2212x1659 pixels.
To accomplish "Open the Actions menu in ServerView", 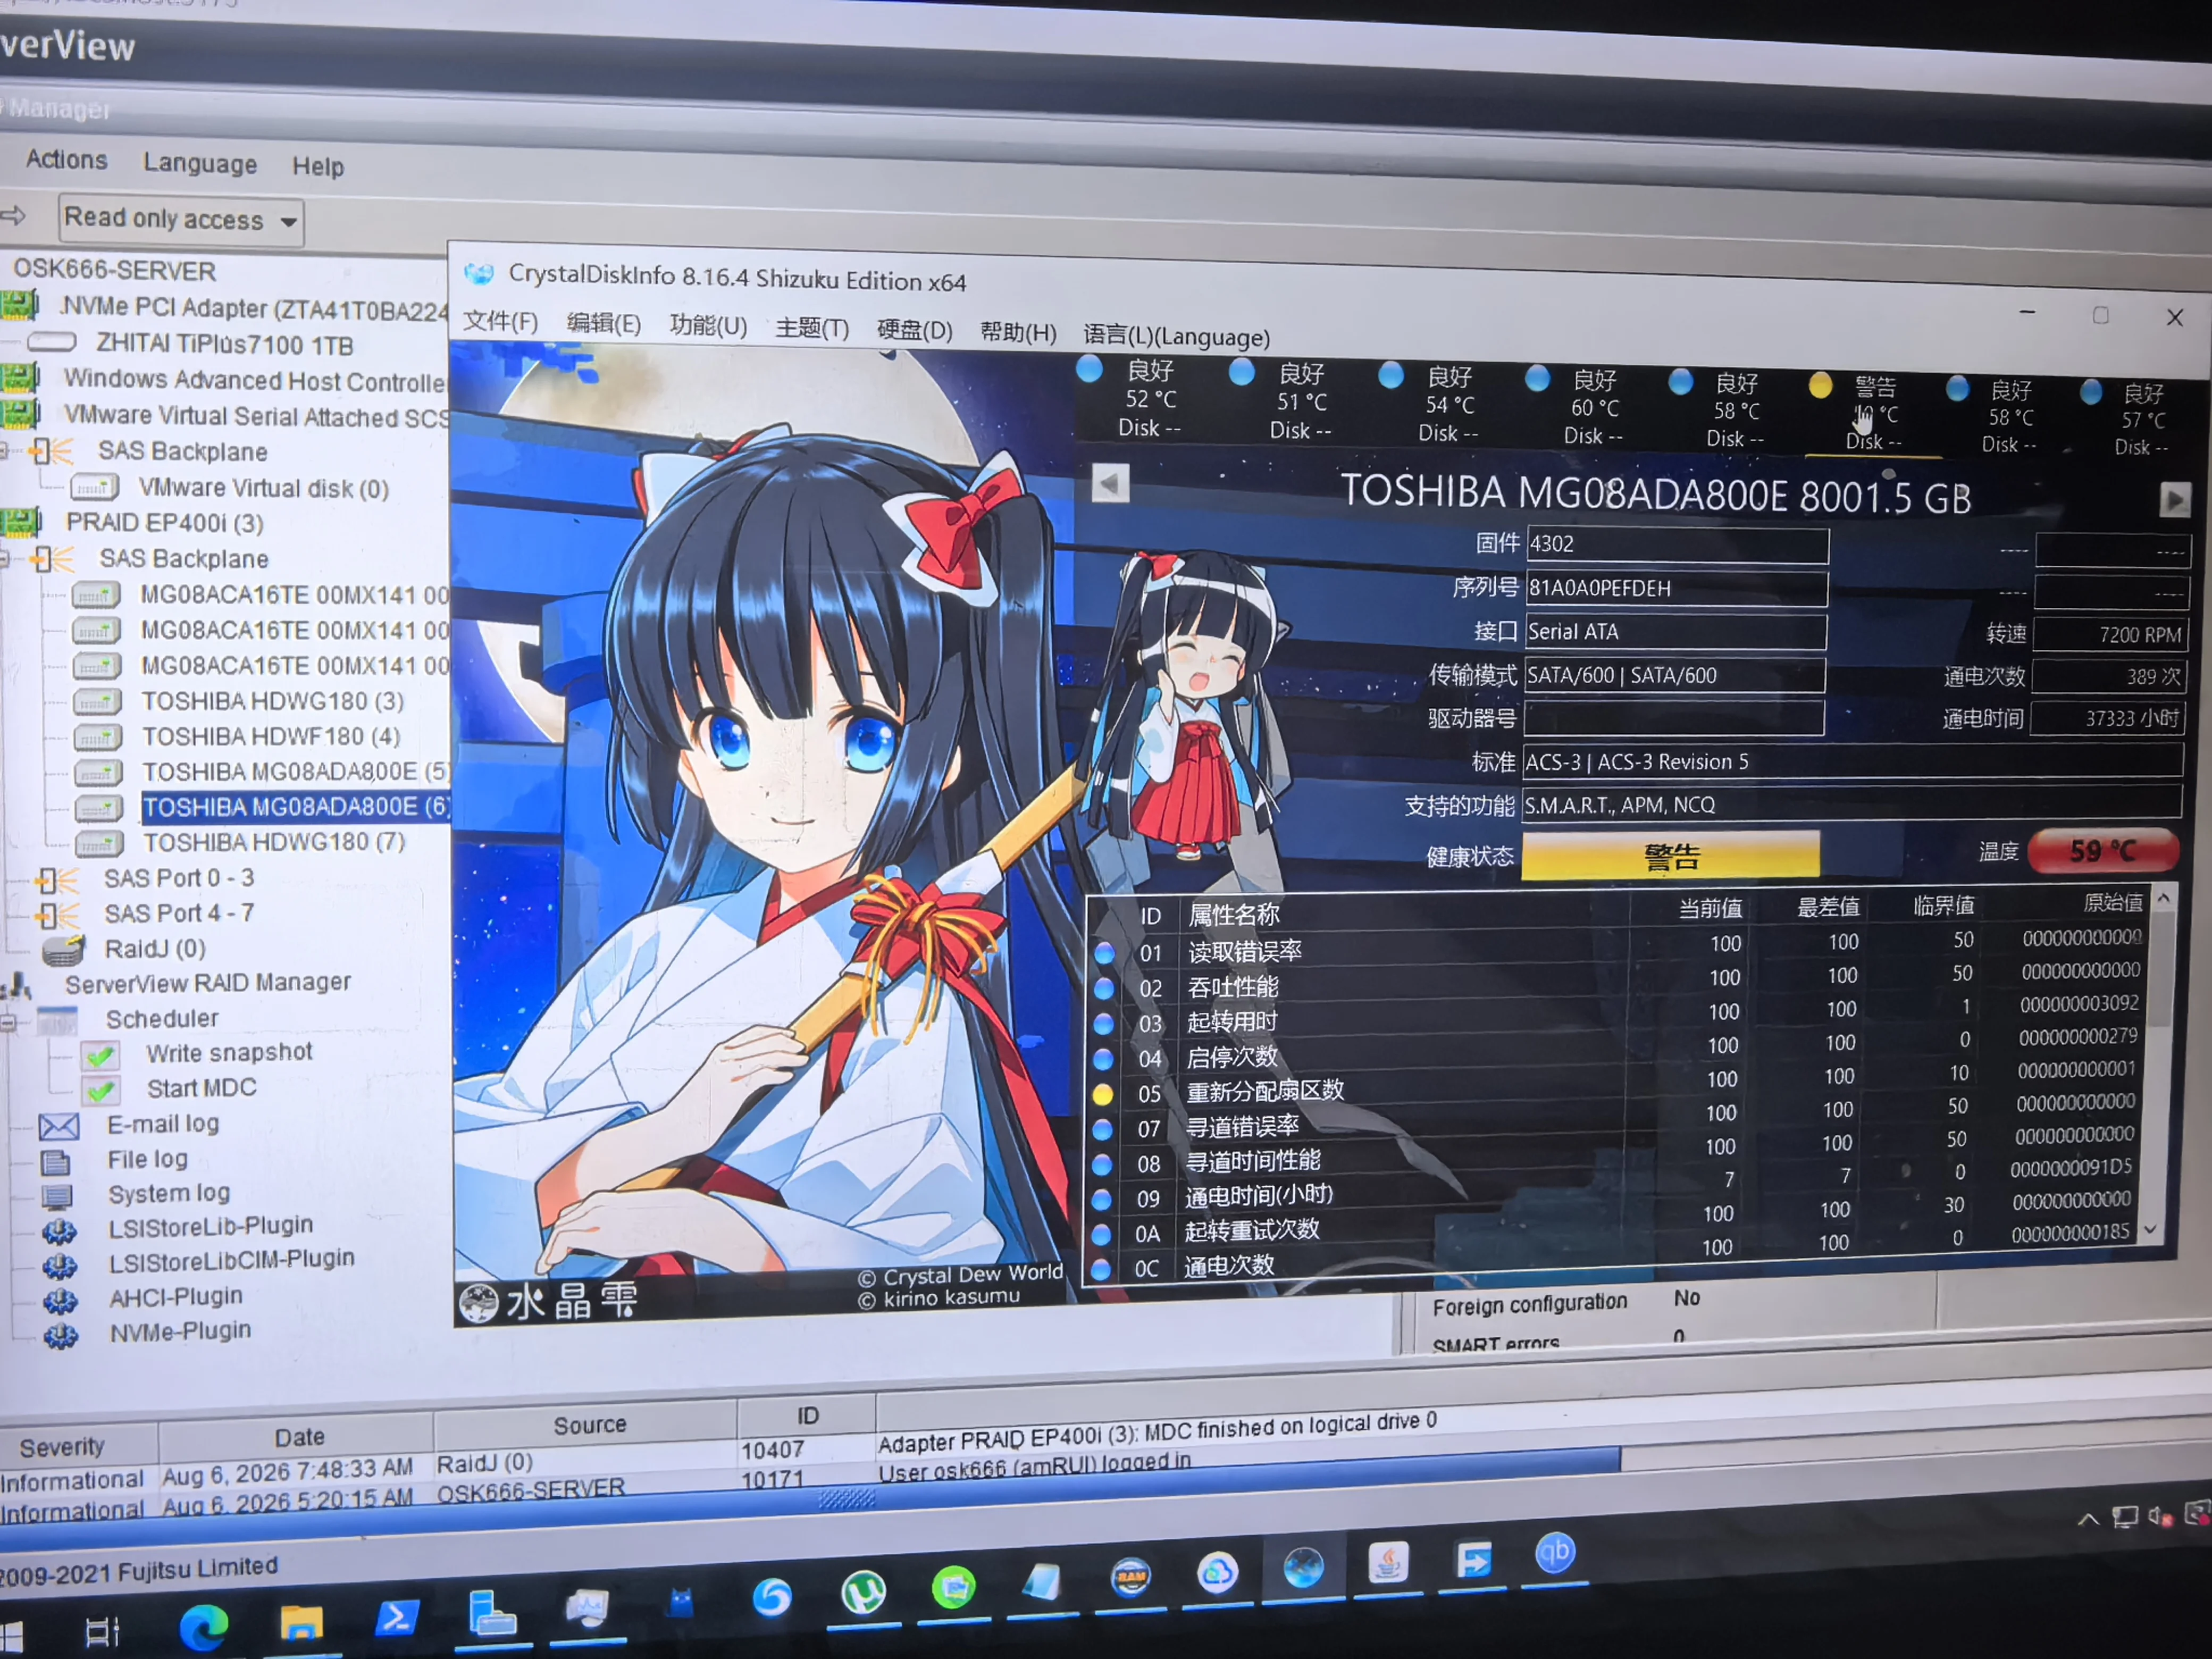I will click(67, 160).
